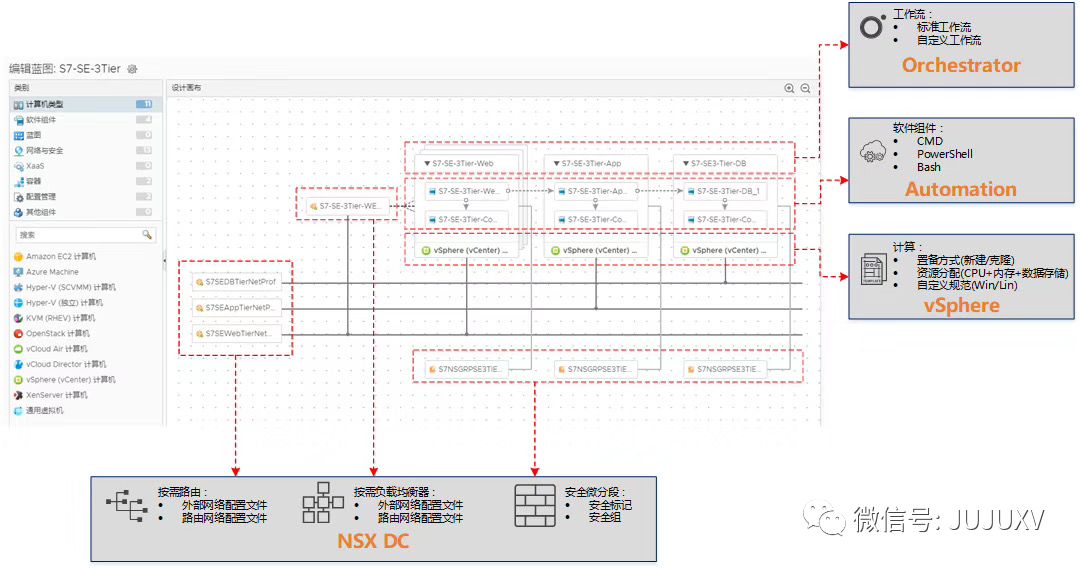
Task: Click the Azure Machine icon
Action: click(x=19, y=272)
